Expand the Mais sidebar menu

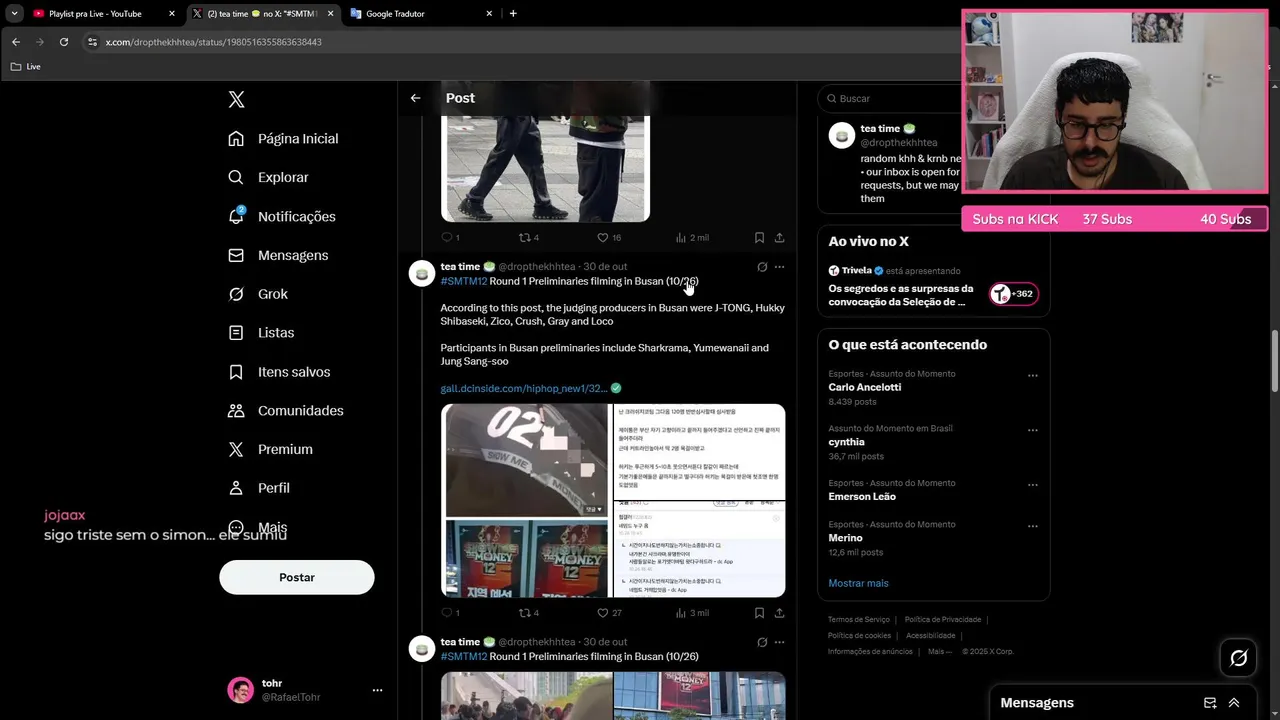(258, 527)
